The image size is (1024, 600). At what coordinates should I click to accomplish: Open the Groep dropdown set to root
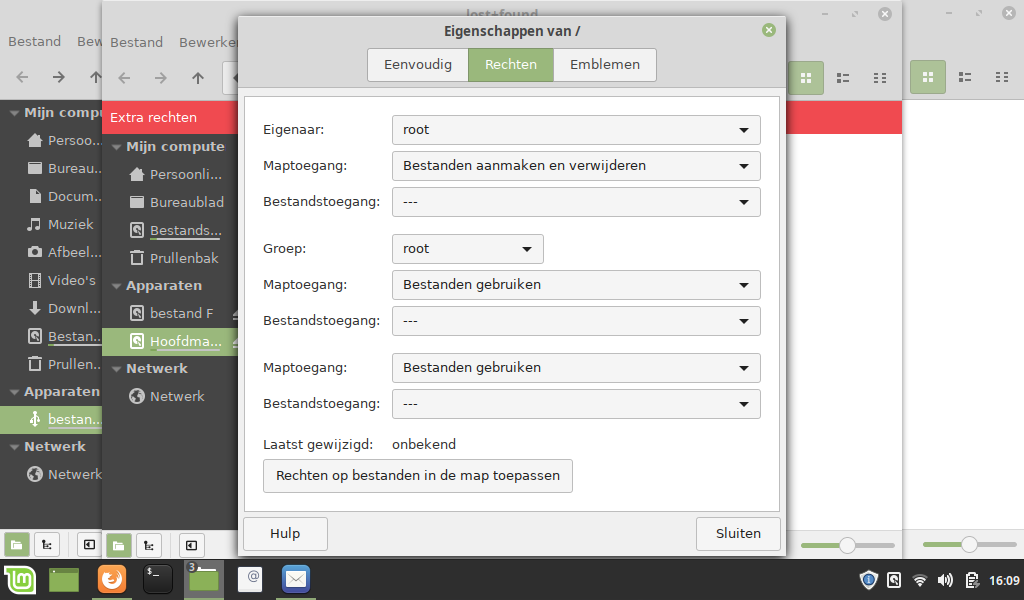coord(467,248)
